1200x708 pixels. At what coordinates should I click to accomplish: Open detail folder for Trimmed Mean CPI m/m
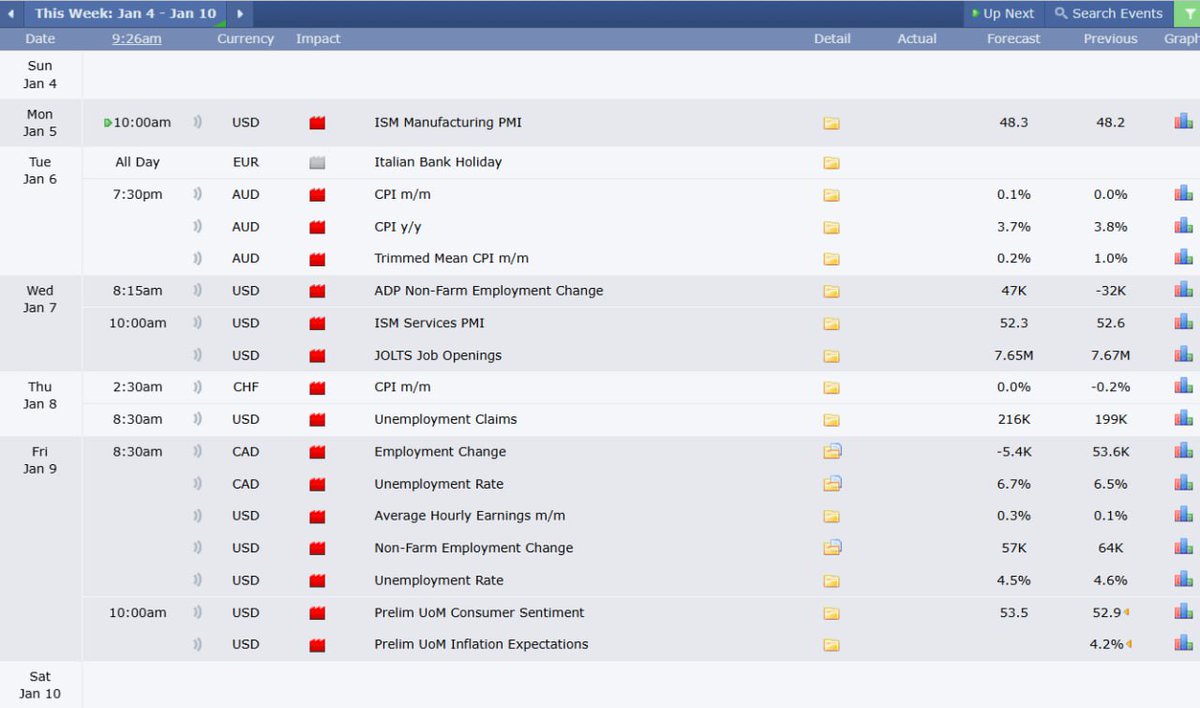pos(831,259)
